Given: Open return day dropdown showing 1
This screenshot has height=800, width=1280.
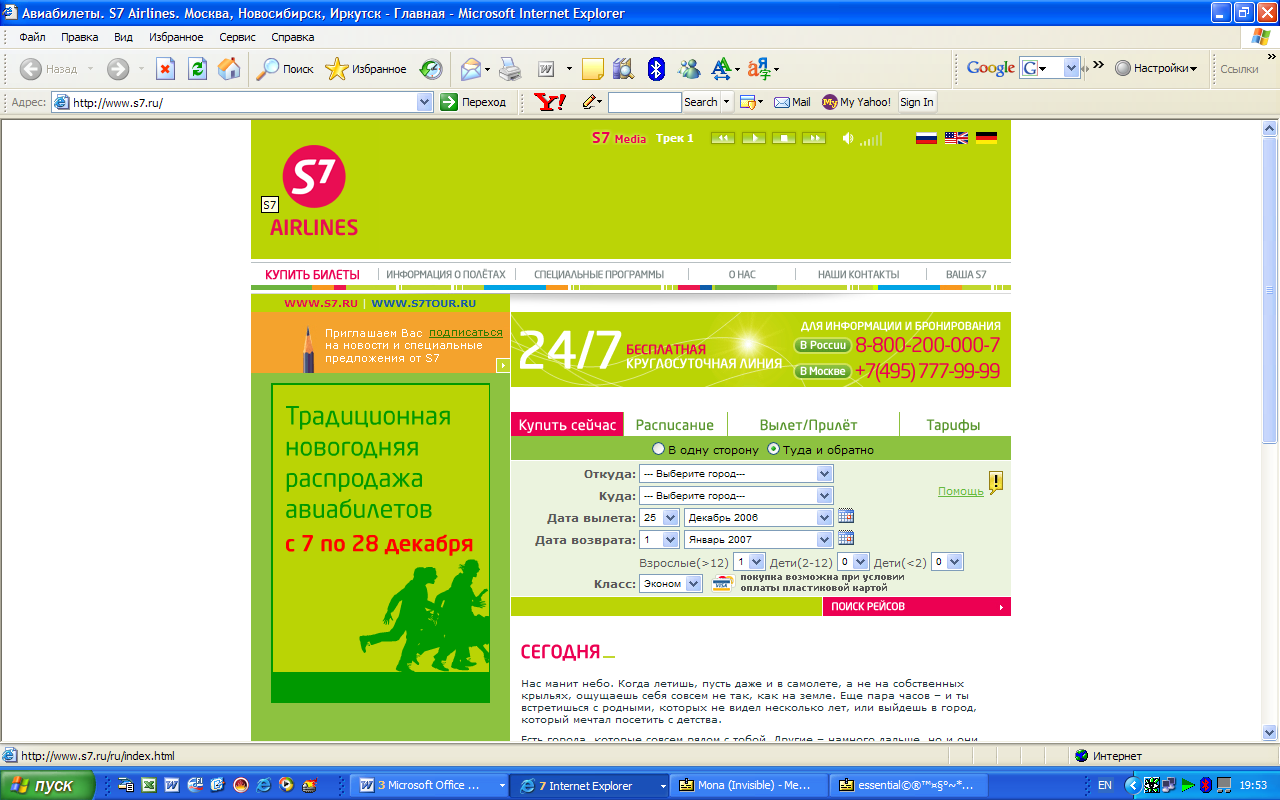Looking at the screenshot, I should pyautogui.click(x=659, y=540).
